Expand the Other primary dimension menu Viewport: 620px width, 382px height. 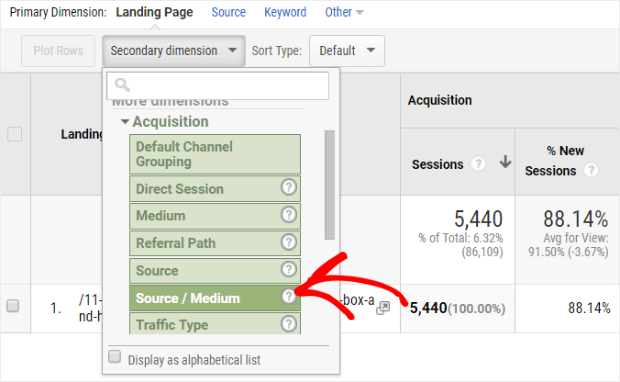point(344,12)
